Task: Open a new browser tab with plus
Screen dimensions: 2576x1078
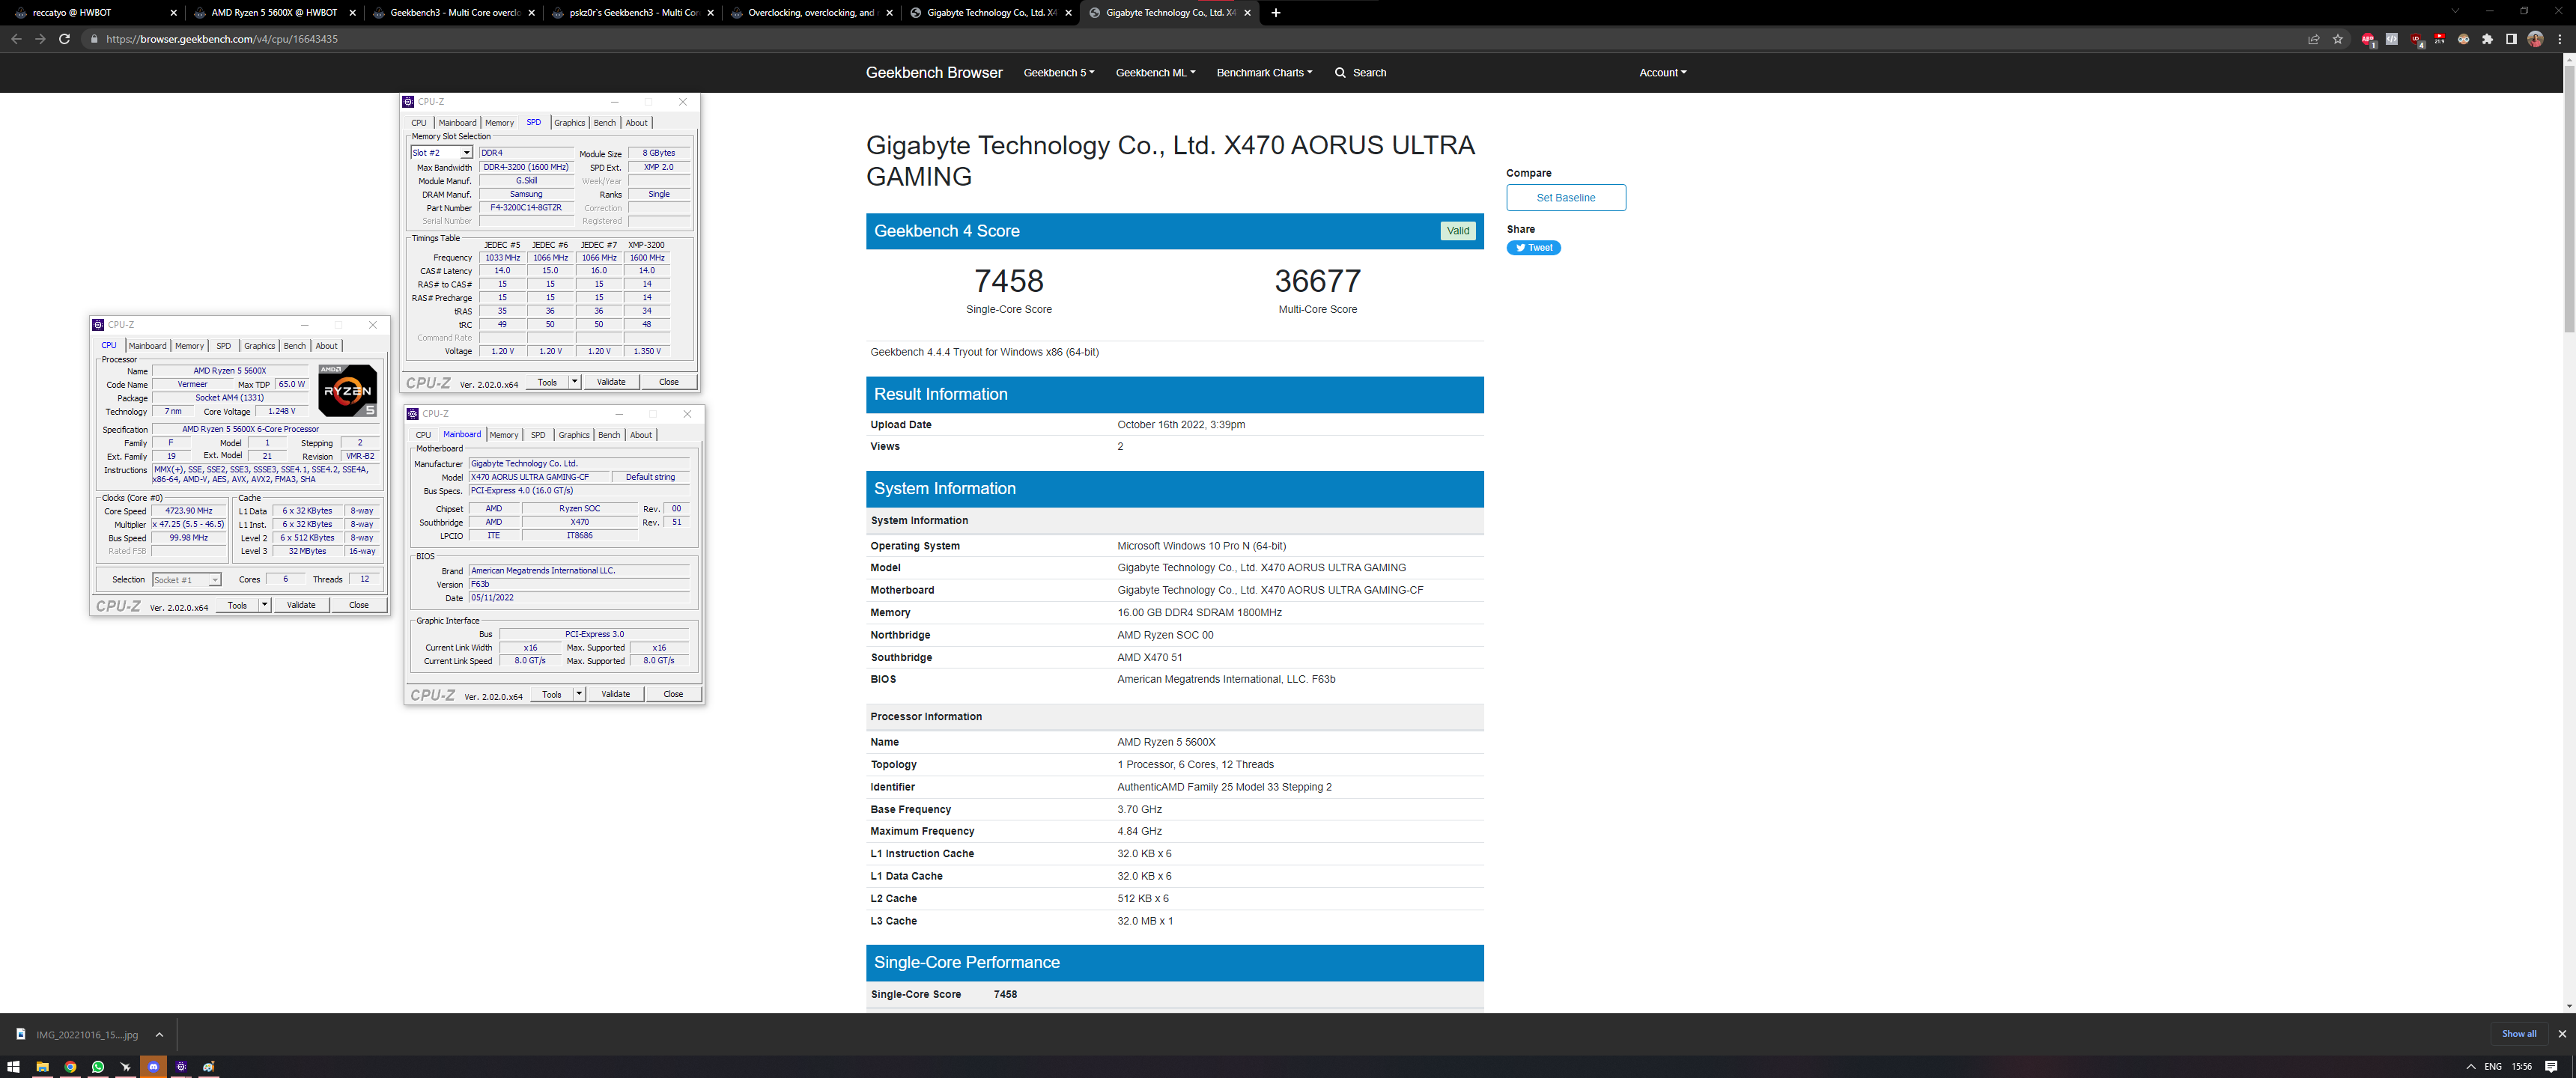Action: pyautogui.click(x=1276, y=13)
